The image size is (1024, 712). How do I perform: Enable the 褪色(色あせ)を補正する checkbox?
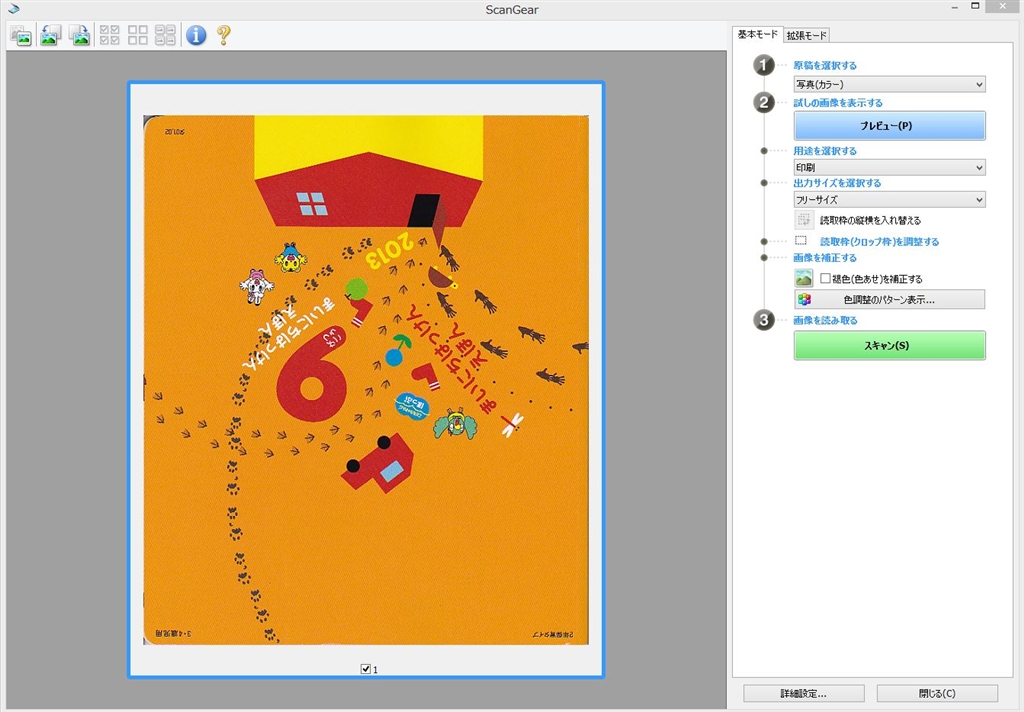[x=825, y=278]
